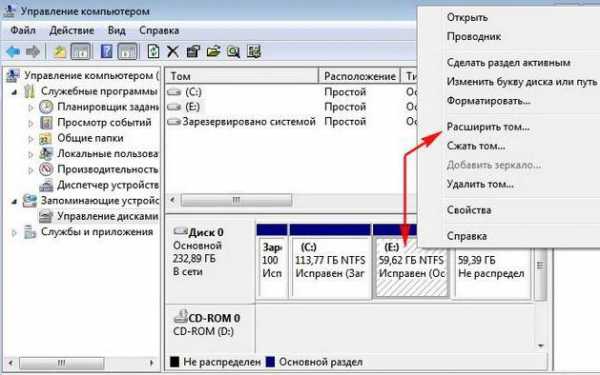This screenshot has height=375, width=600.
Task: Click the black Не распределен legend swatch
Action: (174, 362)
